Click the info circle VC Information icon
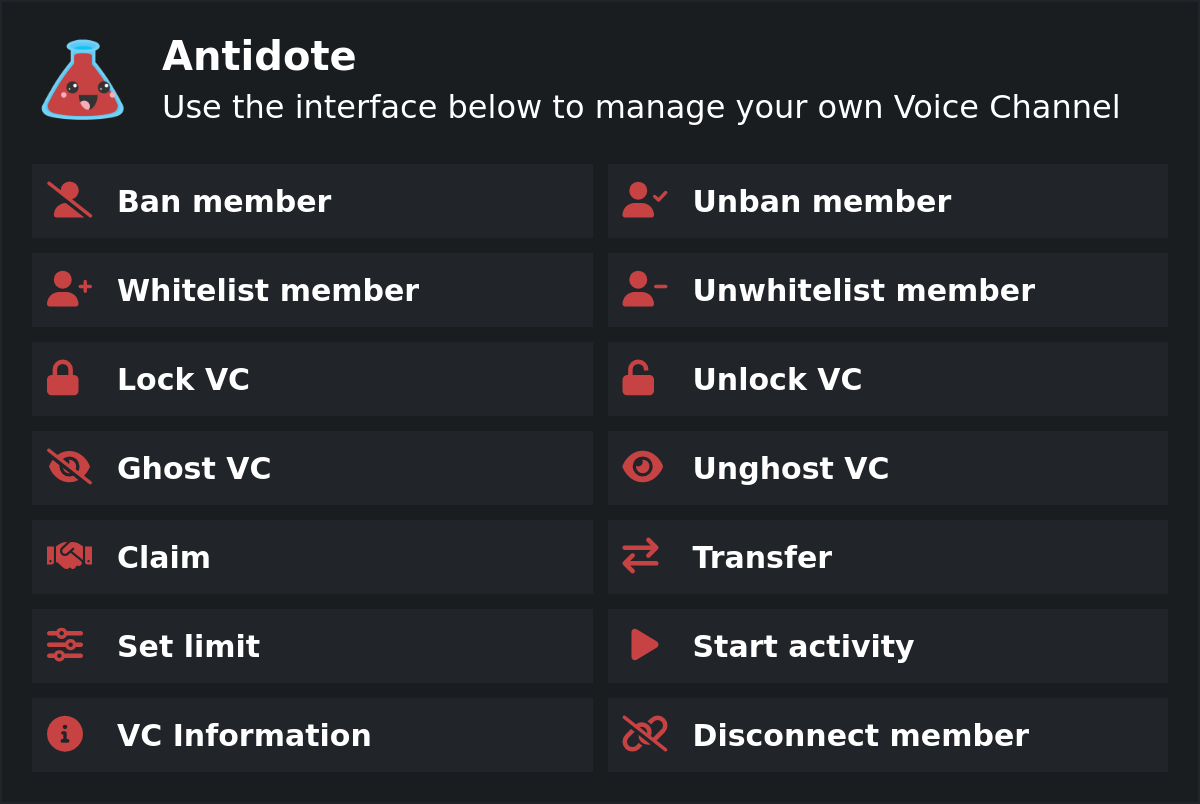 (65, 734)
